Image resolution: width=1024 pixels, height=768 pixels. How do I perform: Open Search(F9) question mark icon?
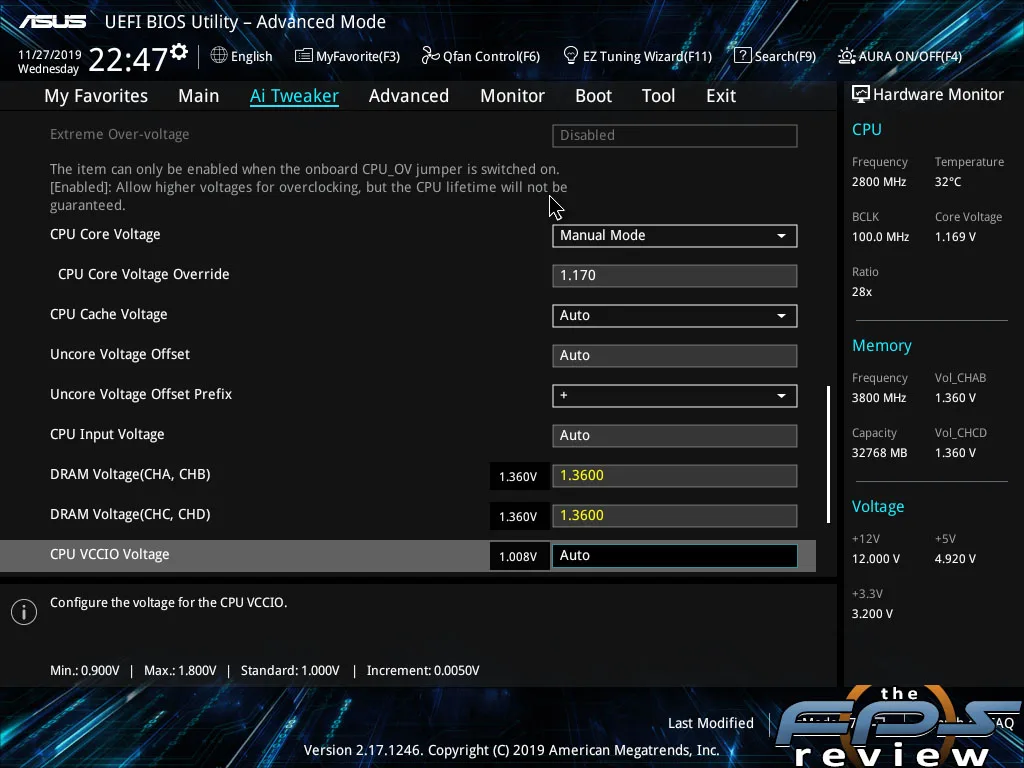click(742, 56)
